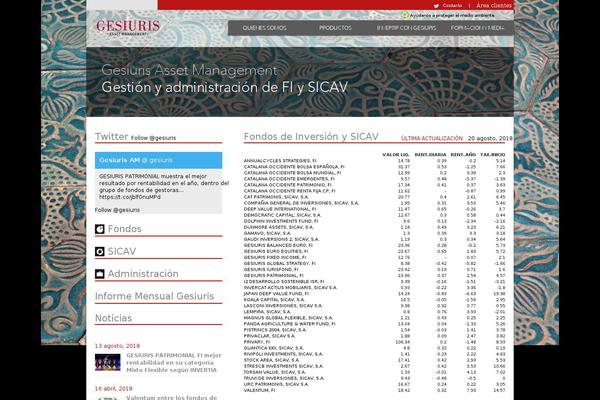
Task: Open the Valentum entre los fondos news
Action: coord(171,397)
